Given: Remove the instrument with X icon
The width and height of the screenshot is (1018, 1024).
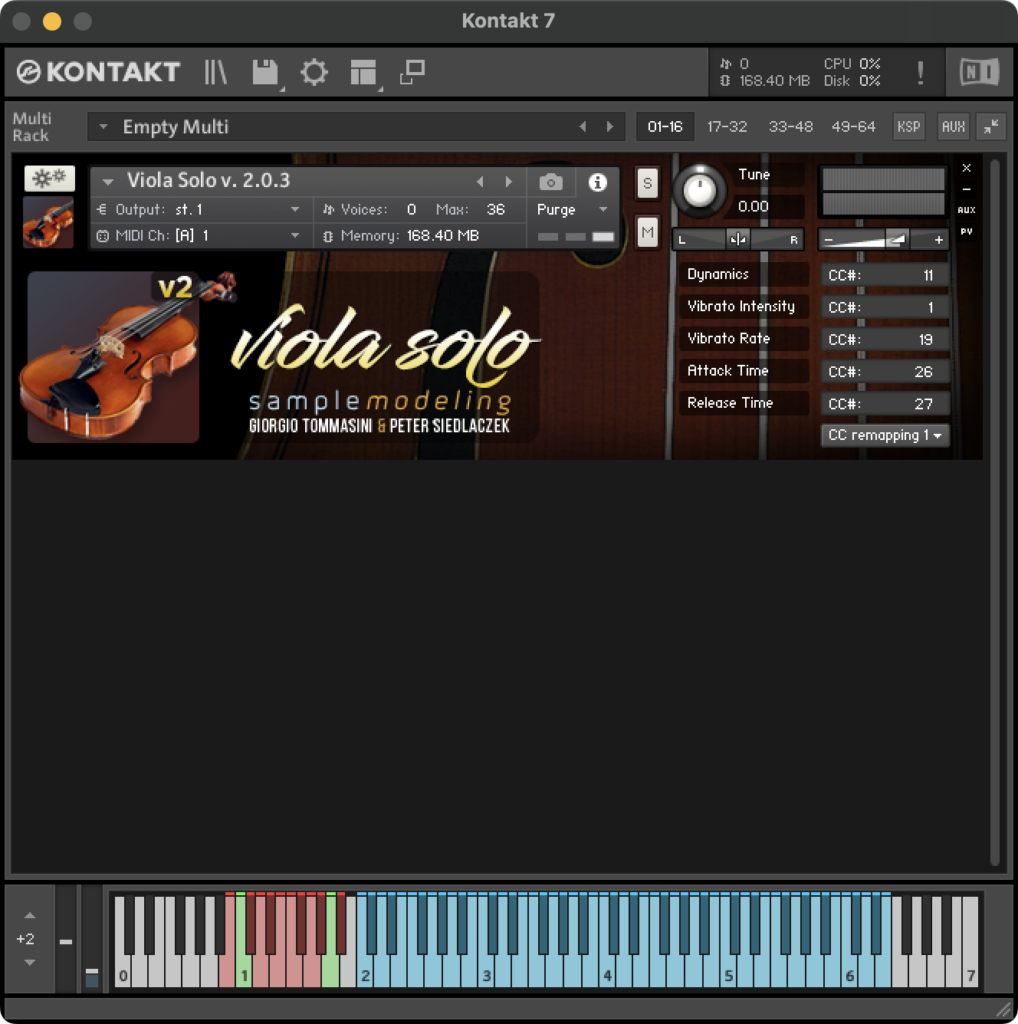Looking at the screenshot, I should pyautogui.click(x=966, y=168).
